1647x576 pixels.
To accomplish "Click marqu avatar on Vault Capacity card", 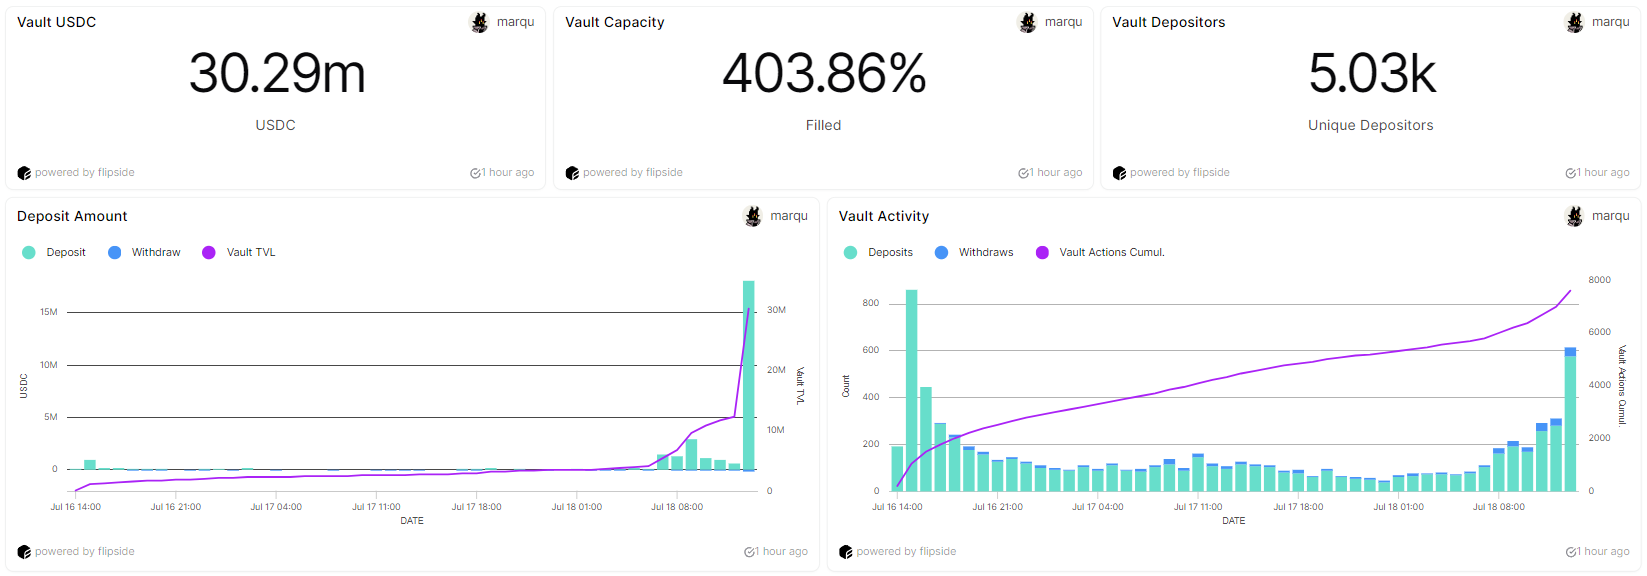I will 1028,22.
